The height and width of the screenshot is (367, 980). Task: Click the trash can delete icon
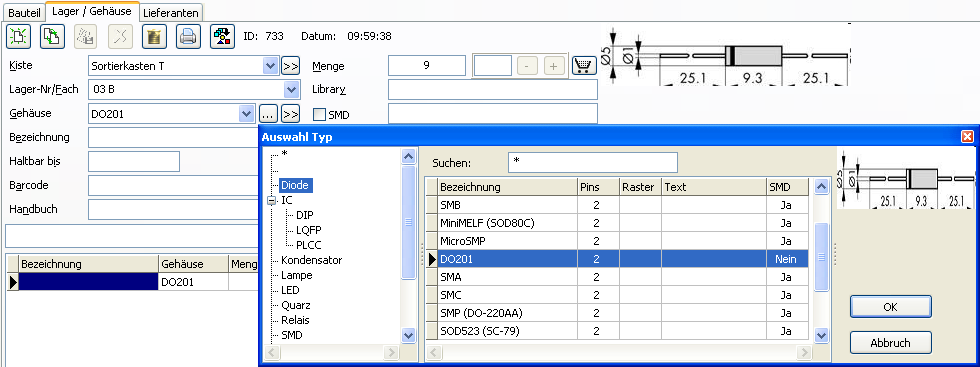pos(154,36)
